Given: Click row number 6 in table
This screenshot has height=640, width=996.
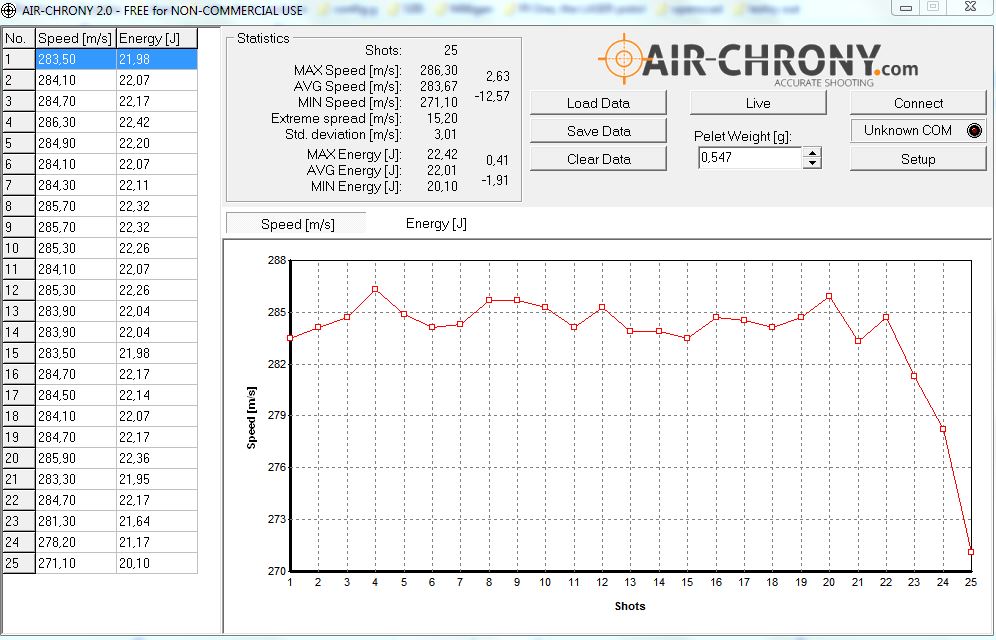Looking at the screenshot, I should [x=19, y=164].
